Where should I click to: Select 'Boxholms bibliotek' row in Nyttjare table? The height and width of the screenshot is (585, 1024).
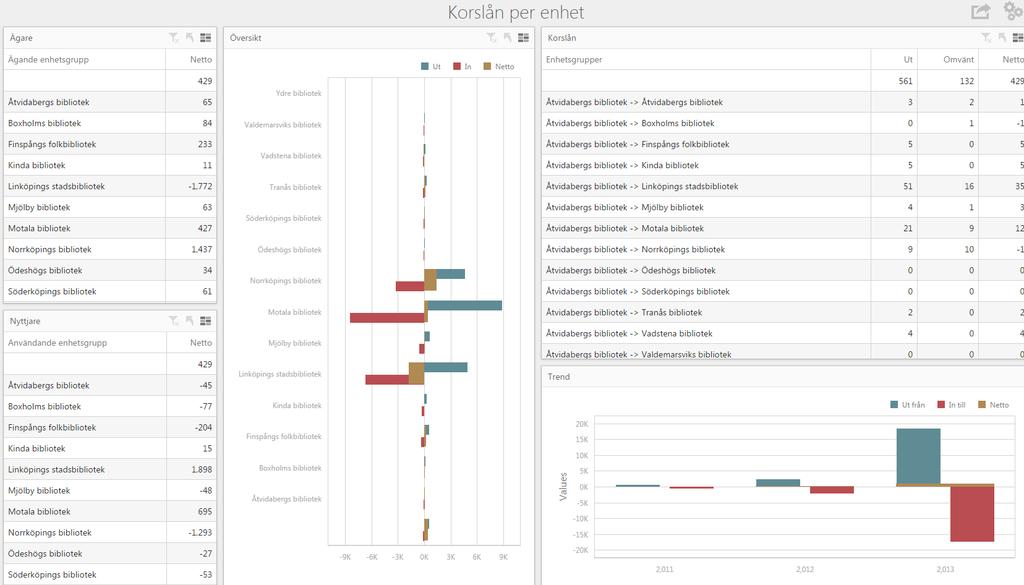click(x=110, y=406)
